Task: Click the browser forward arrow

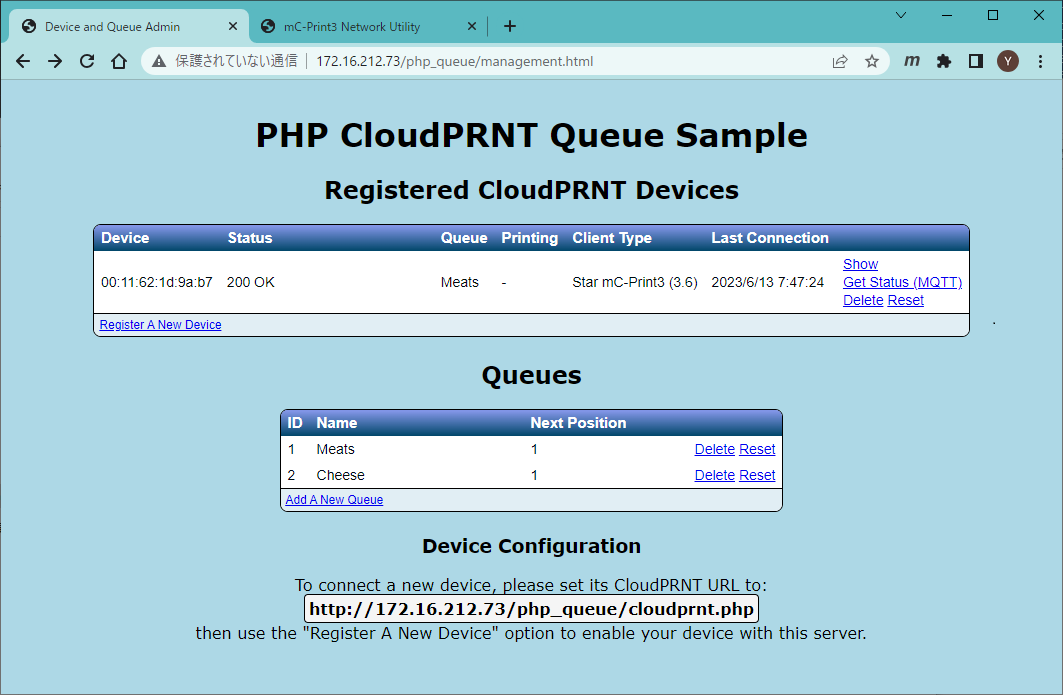Action: [x=55, y=61]
